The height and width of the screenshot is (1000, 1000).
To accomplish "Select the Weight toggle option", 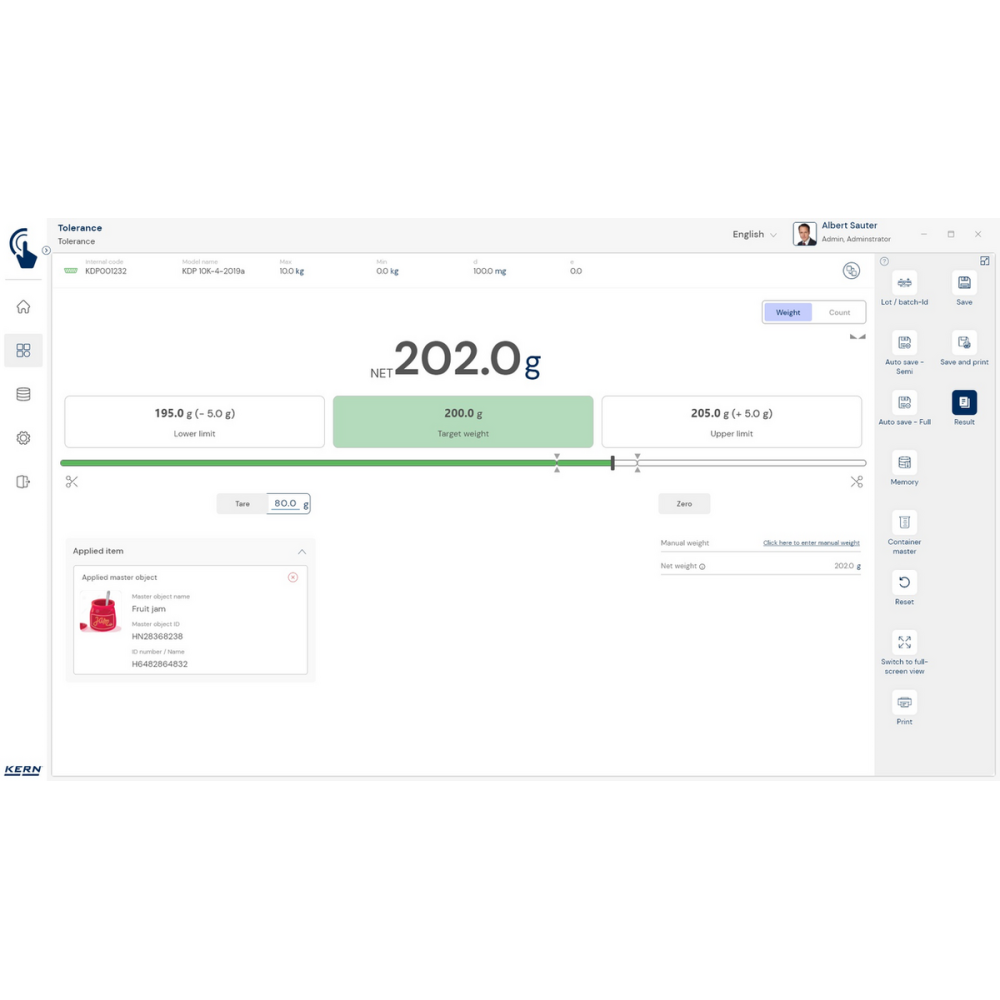I will [x=788, y=312].
